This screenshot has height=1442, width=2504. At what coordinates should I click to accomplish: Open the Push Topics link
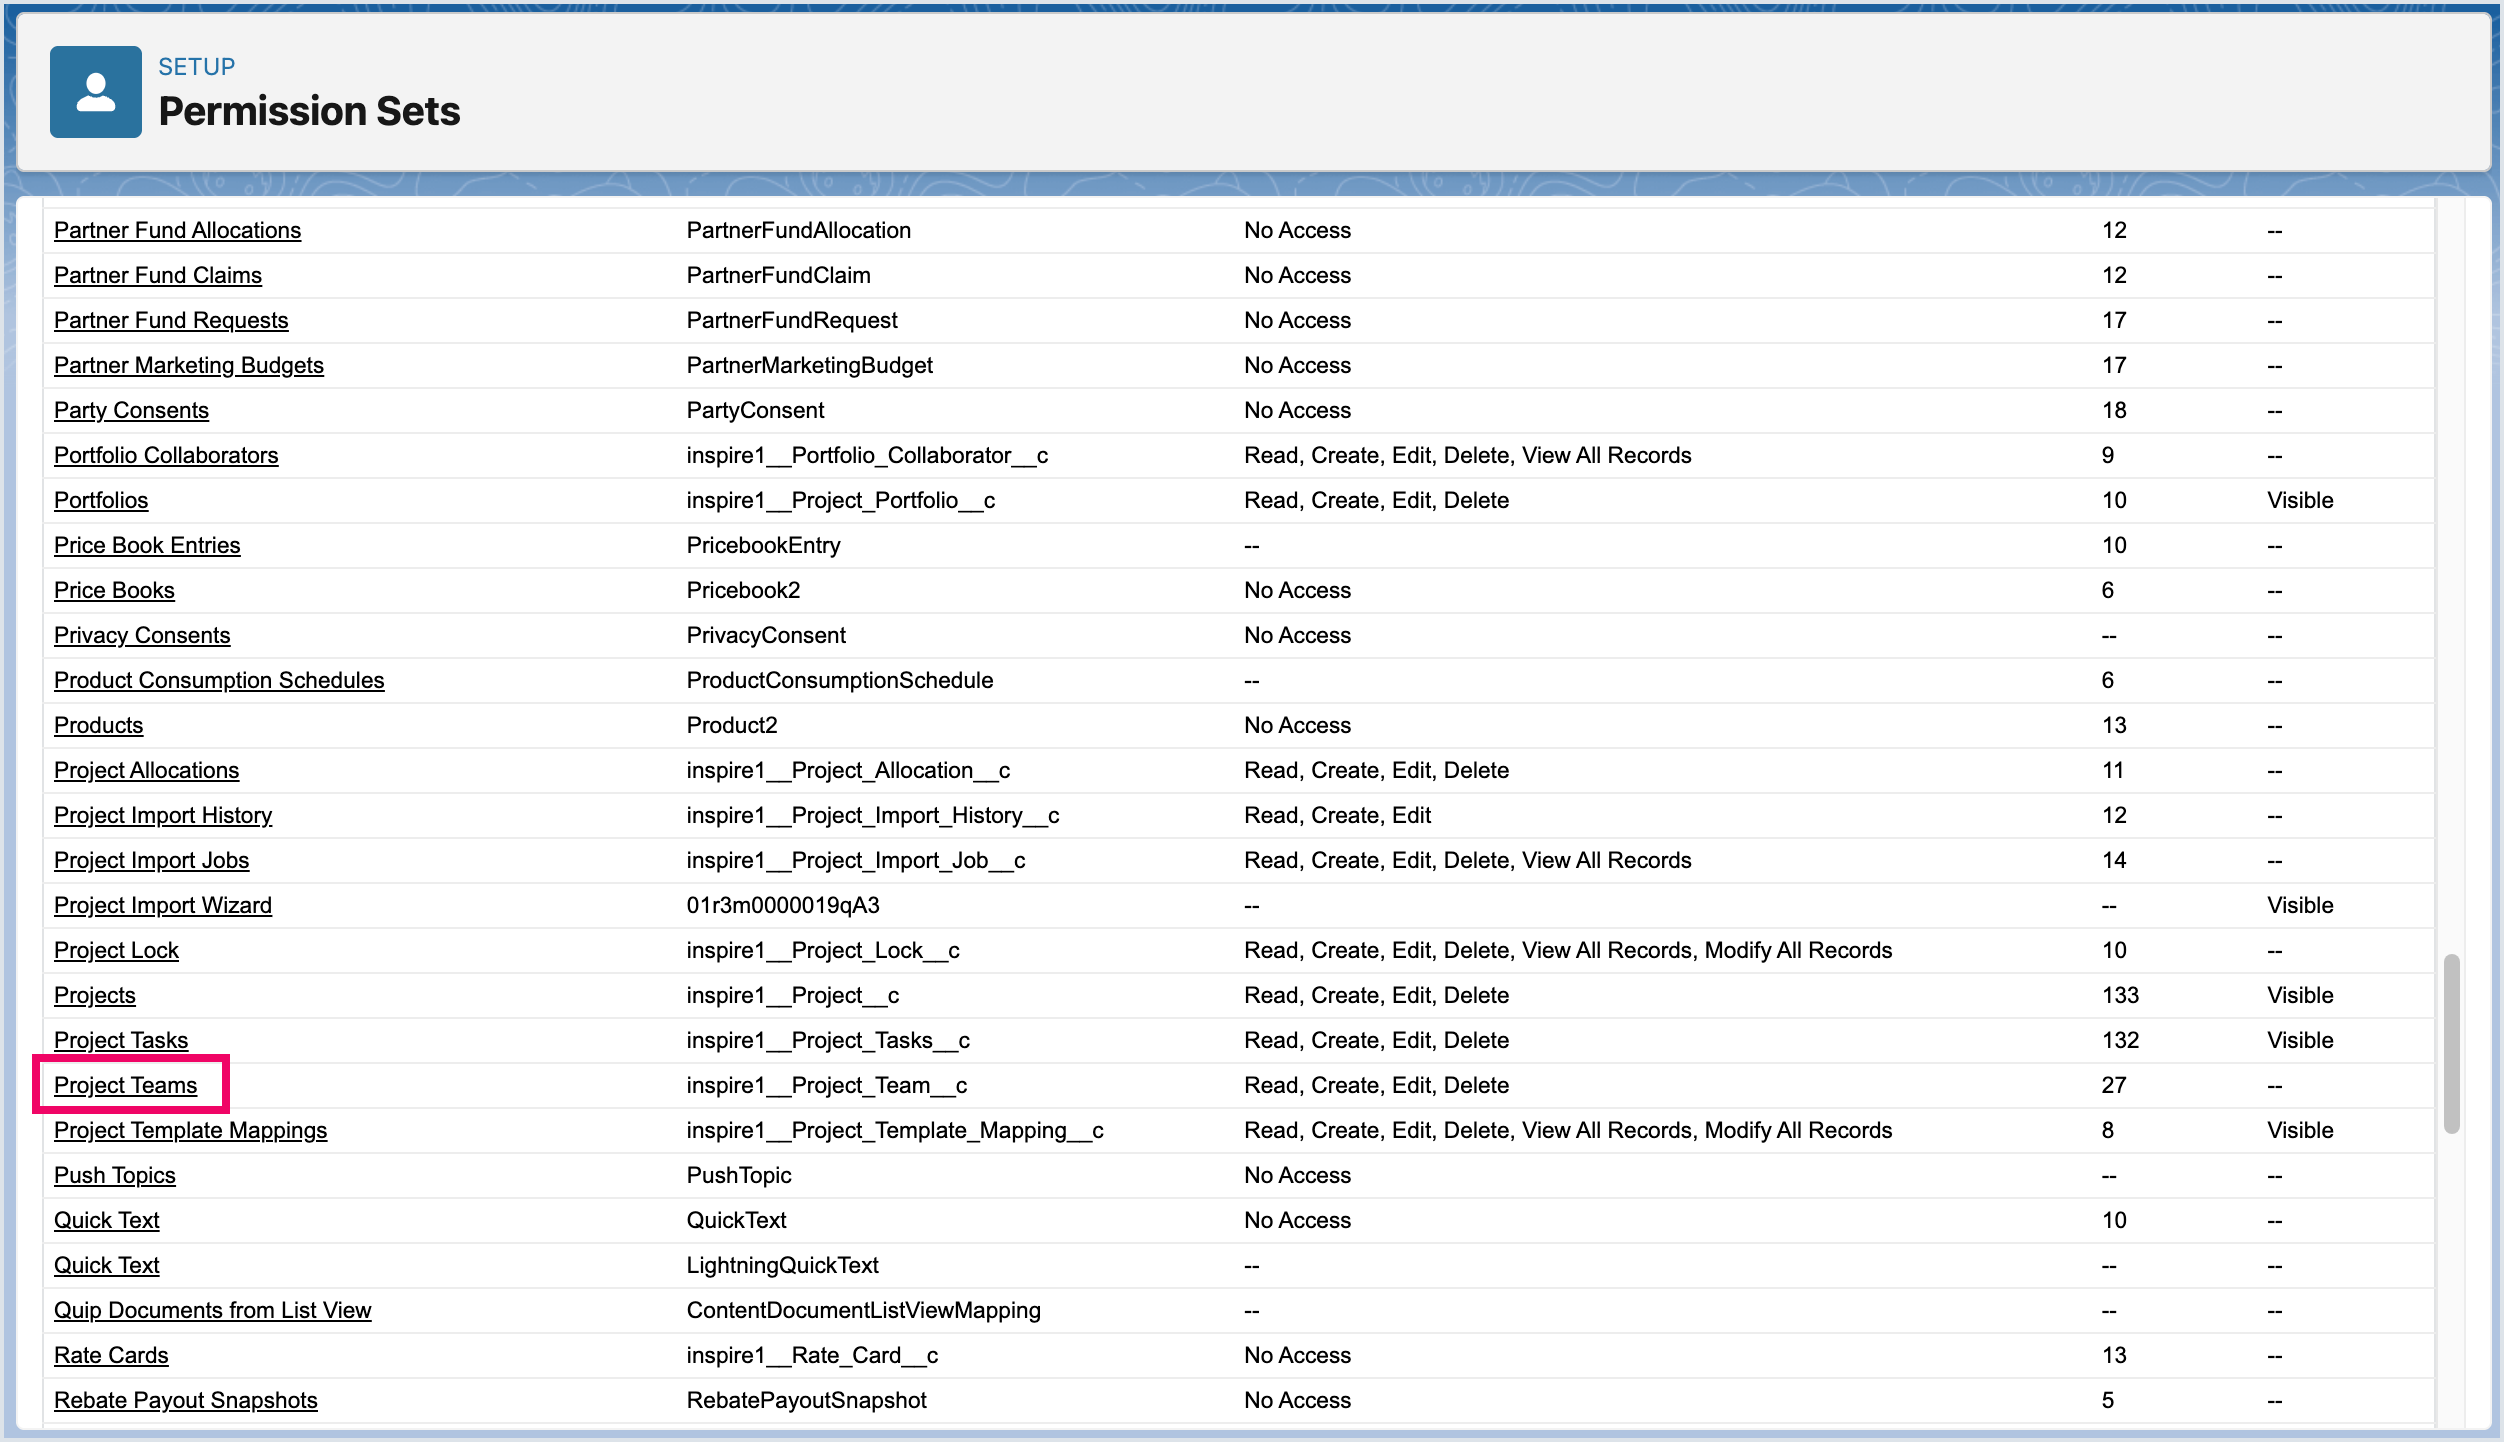[x=115, y=1175]
